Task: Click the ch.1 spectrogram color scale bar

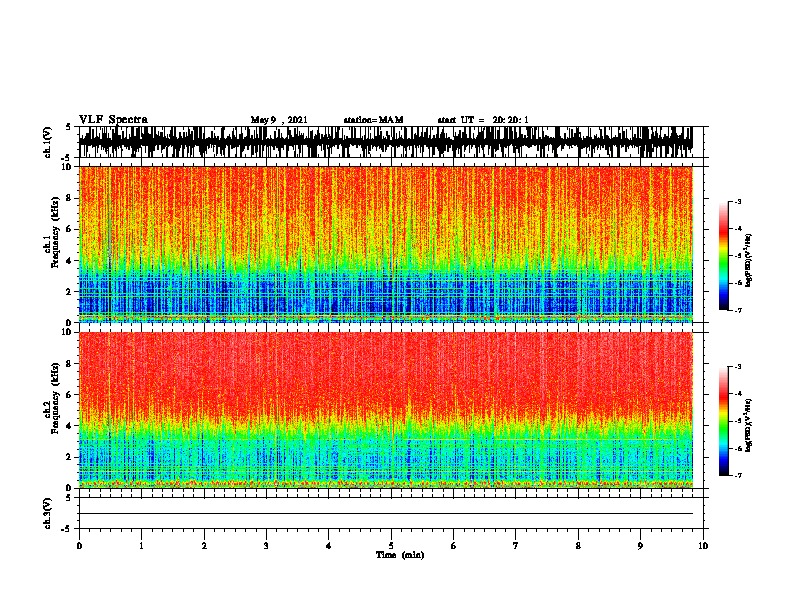Action: point(724,256)
